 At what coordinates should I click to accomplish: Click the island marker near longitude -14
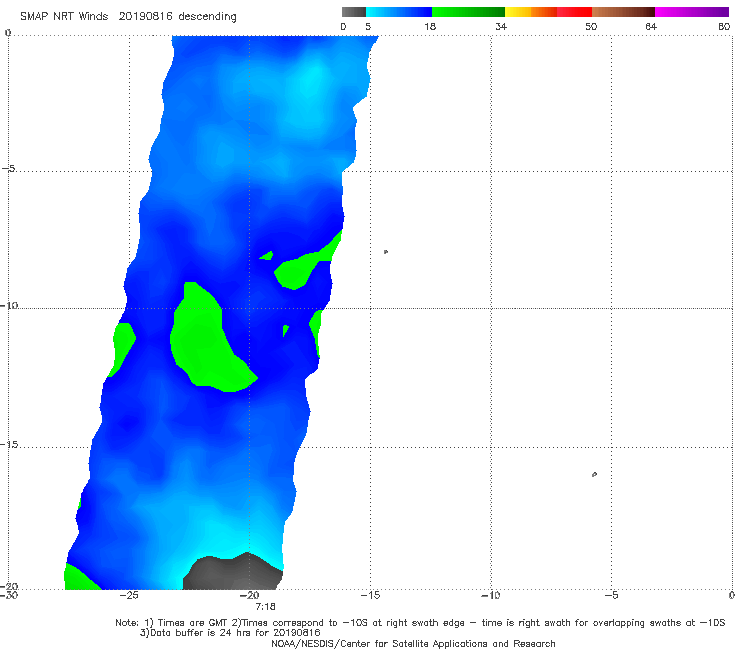[x=386, y=252]
